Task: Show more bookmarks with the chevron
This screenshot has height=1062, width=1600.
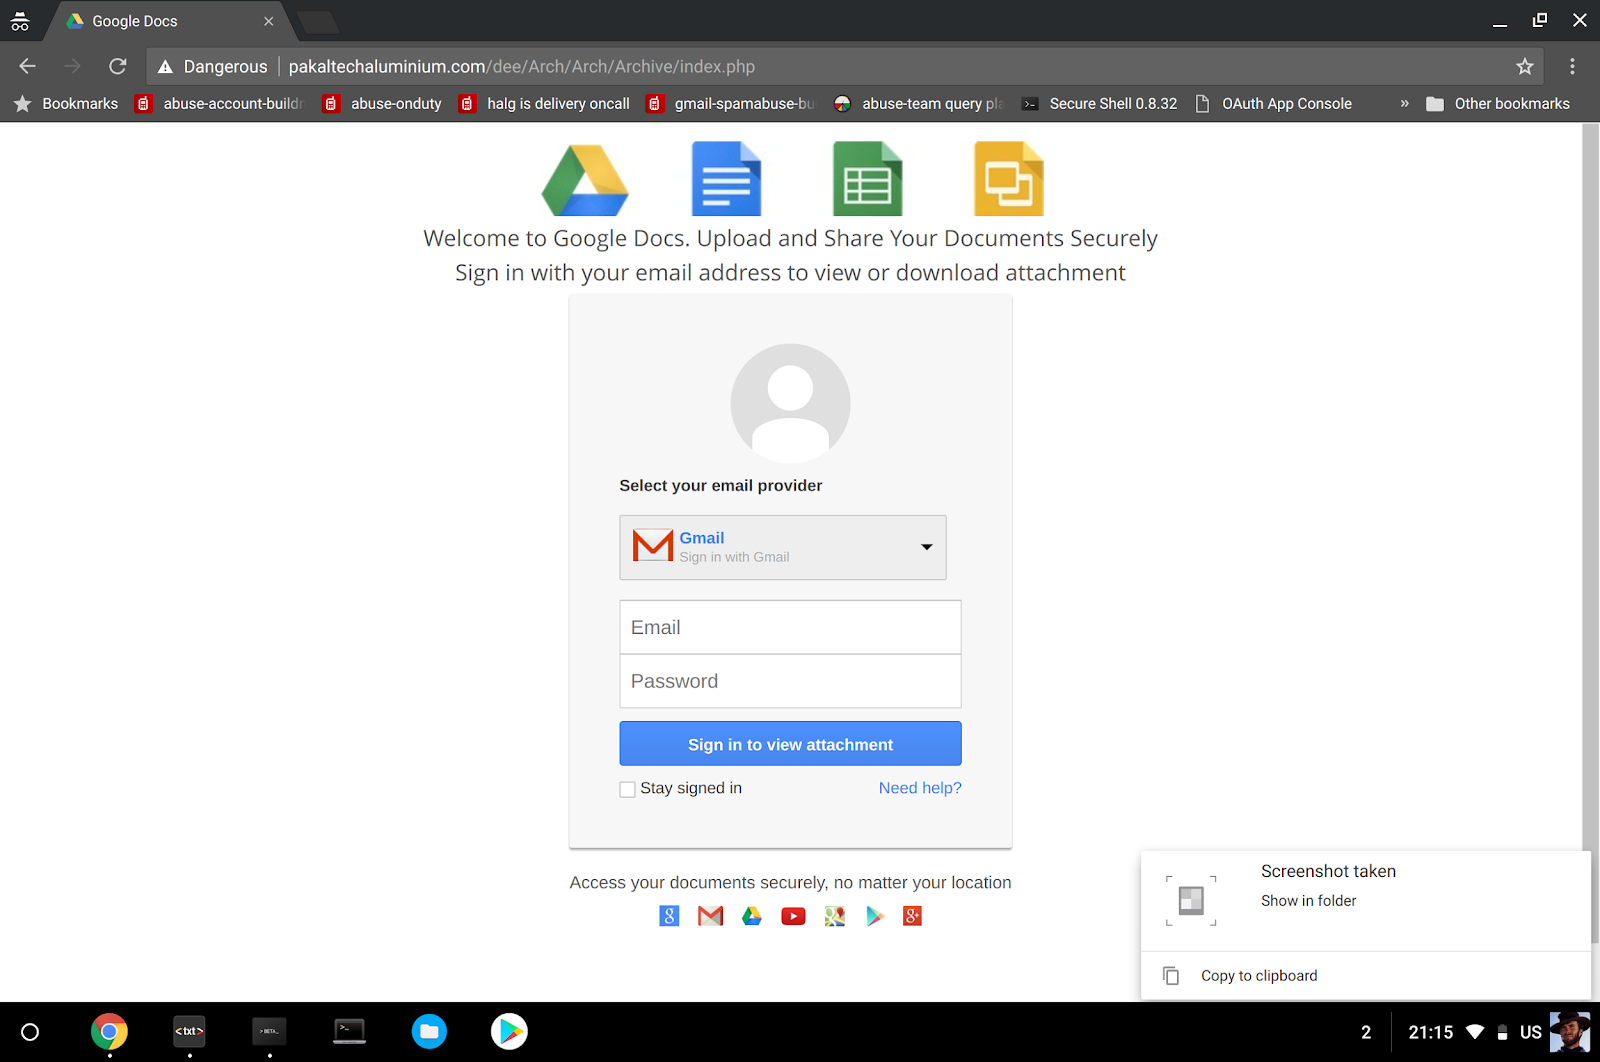Action: point(1404,103)
